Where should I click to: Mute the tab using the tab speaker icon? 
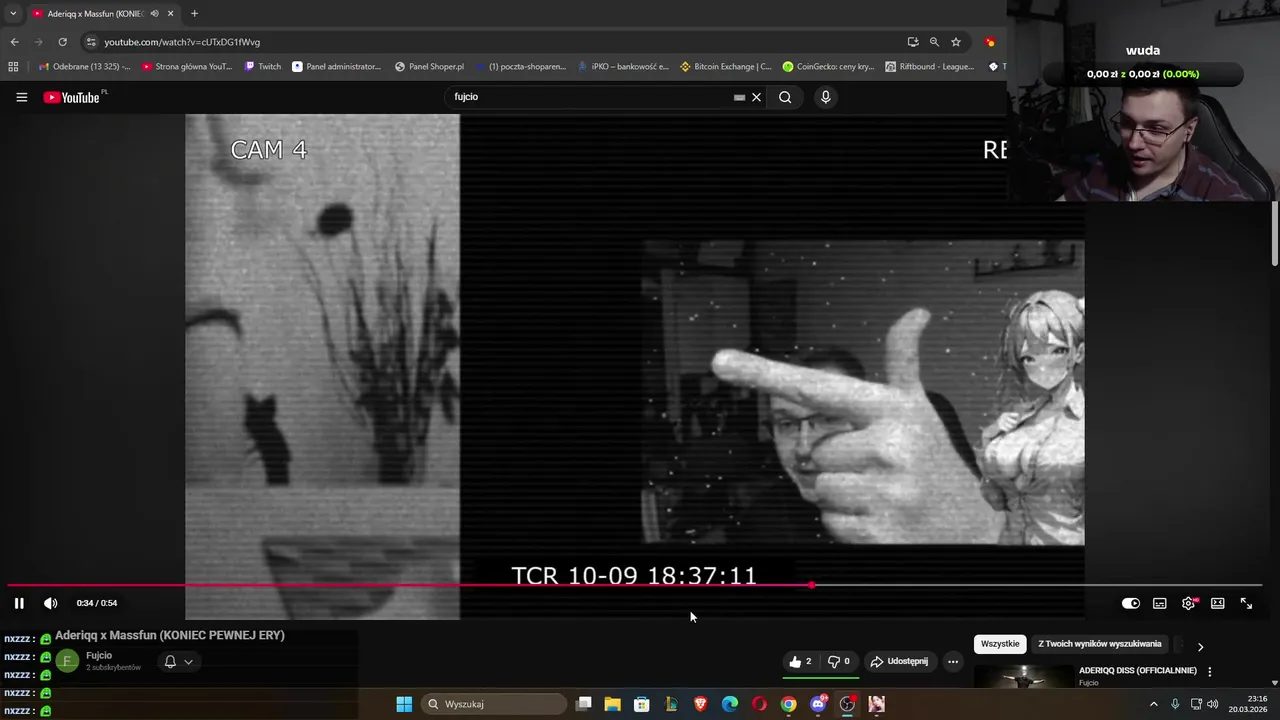pyautogui.click(x=154, y=13)
